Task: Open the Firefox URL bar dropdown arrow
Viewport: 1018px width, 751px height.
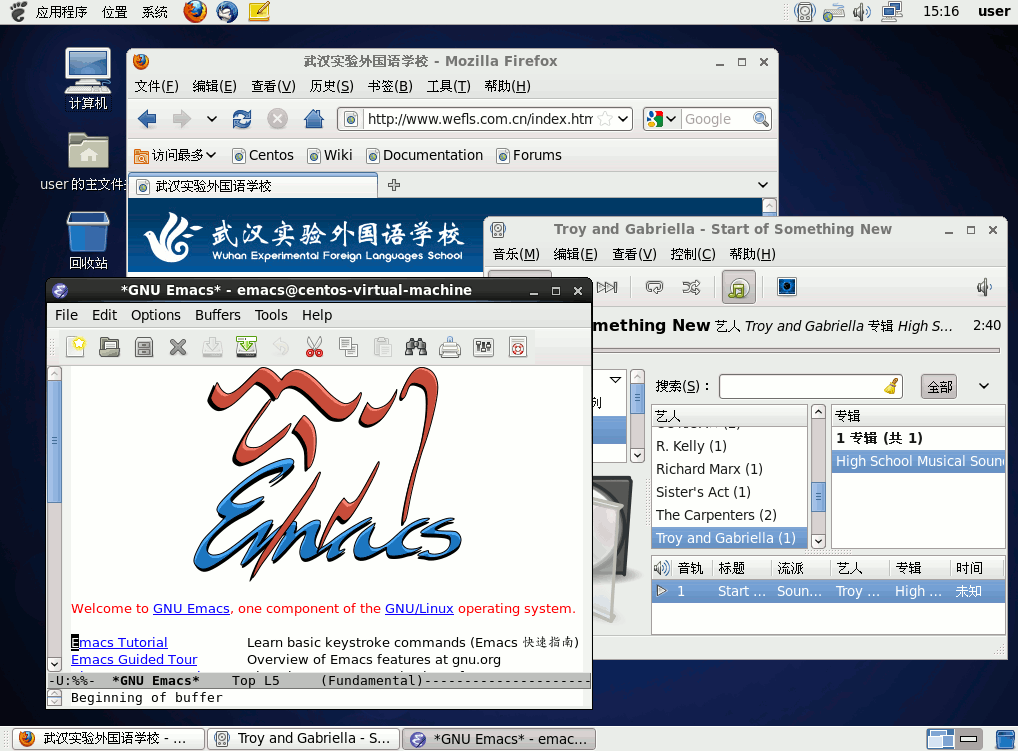Action: pyautogui.click(x=623, y=119)
